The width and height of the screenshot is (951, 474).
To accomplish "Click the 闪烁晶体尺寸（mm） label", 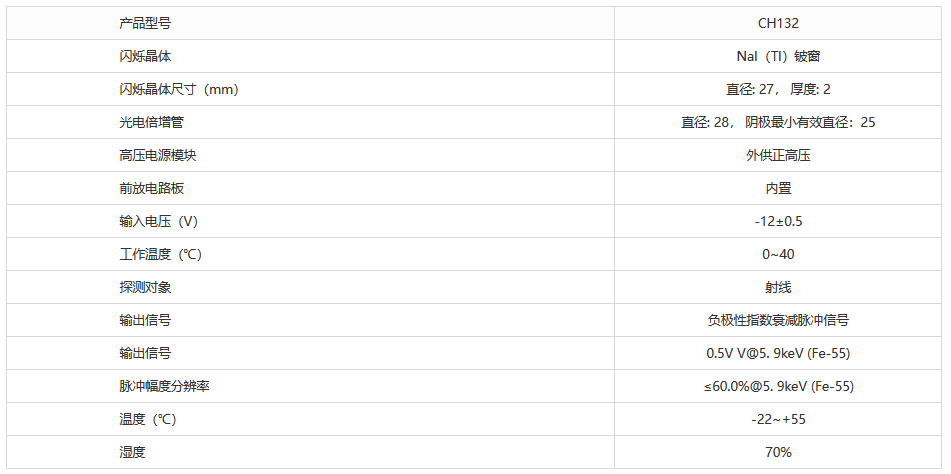I will (178, 89).
